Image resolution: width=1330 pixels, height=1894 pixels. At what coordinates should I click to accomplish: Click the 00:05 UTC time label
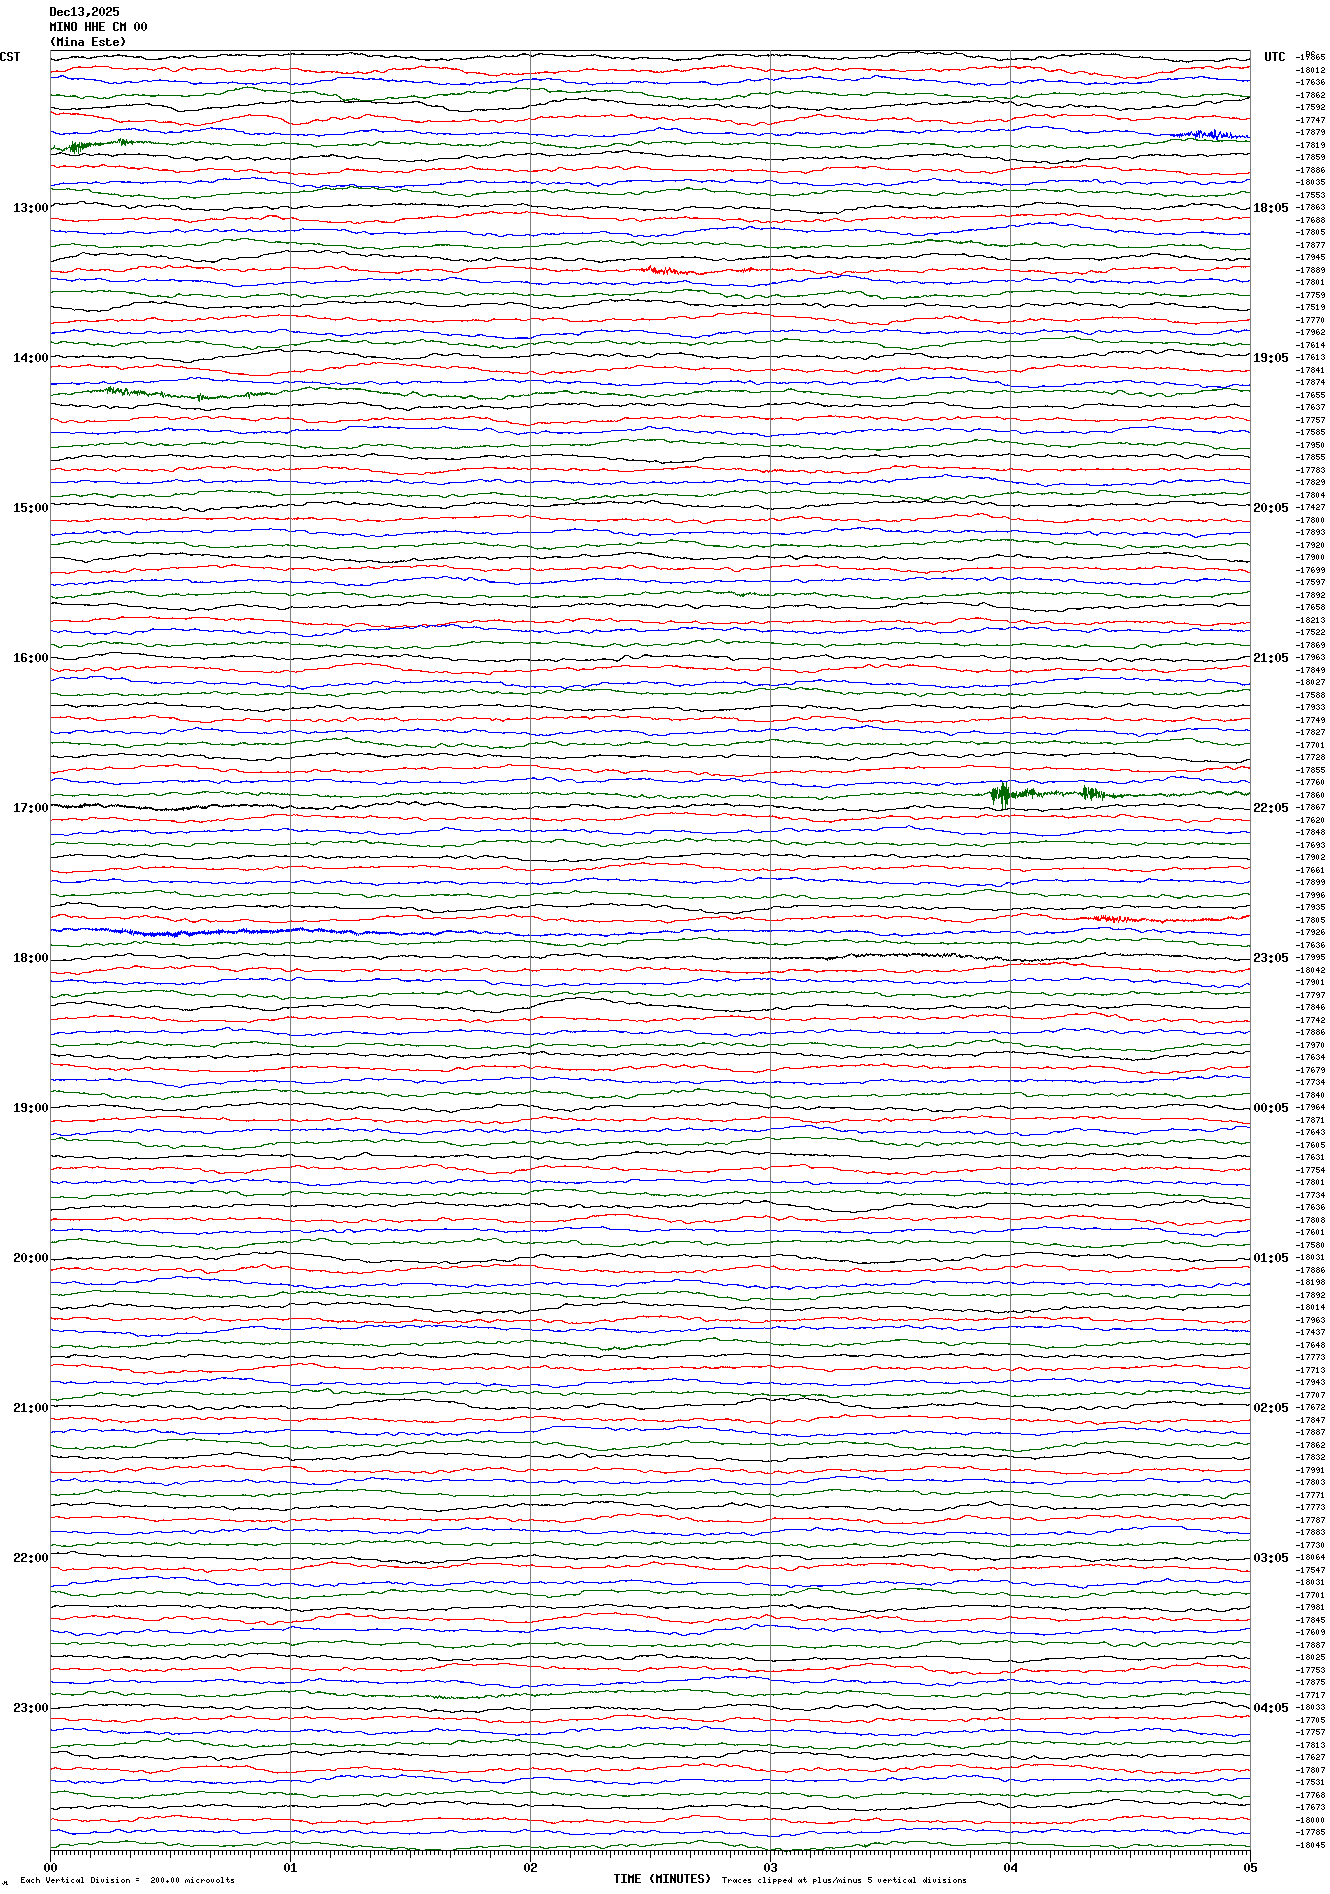click(x=1270, y=1108)
